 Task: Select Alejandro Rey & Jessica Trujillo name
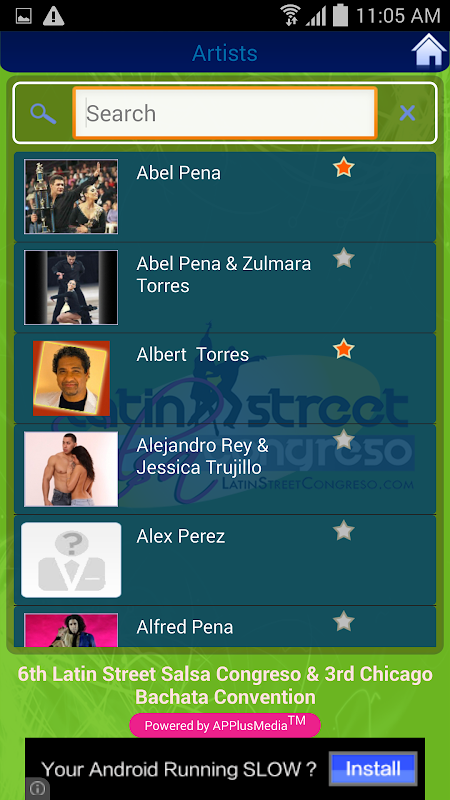203,457
